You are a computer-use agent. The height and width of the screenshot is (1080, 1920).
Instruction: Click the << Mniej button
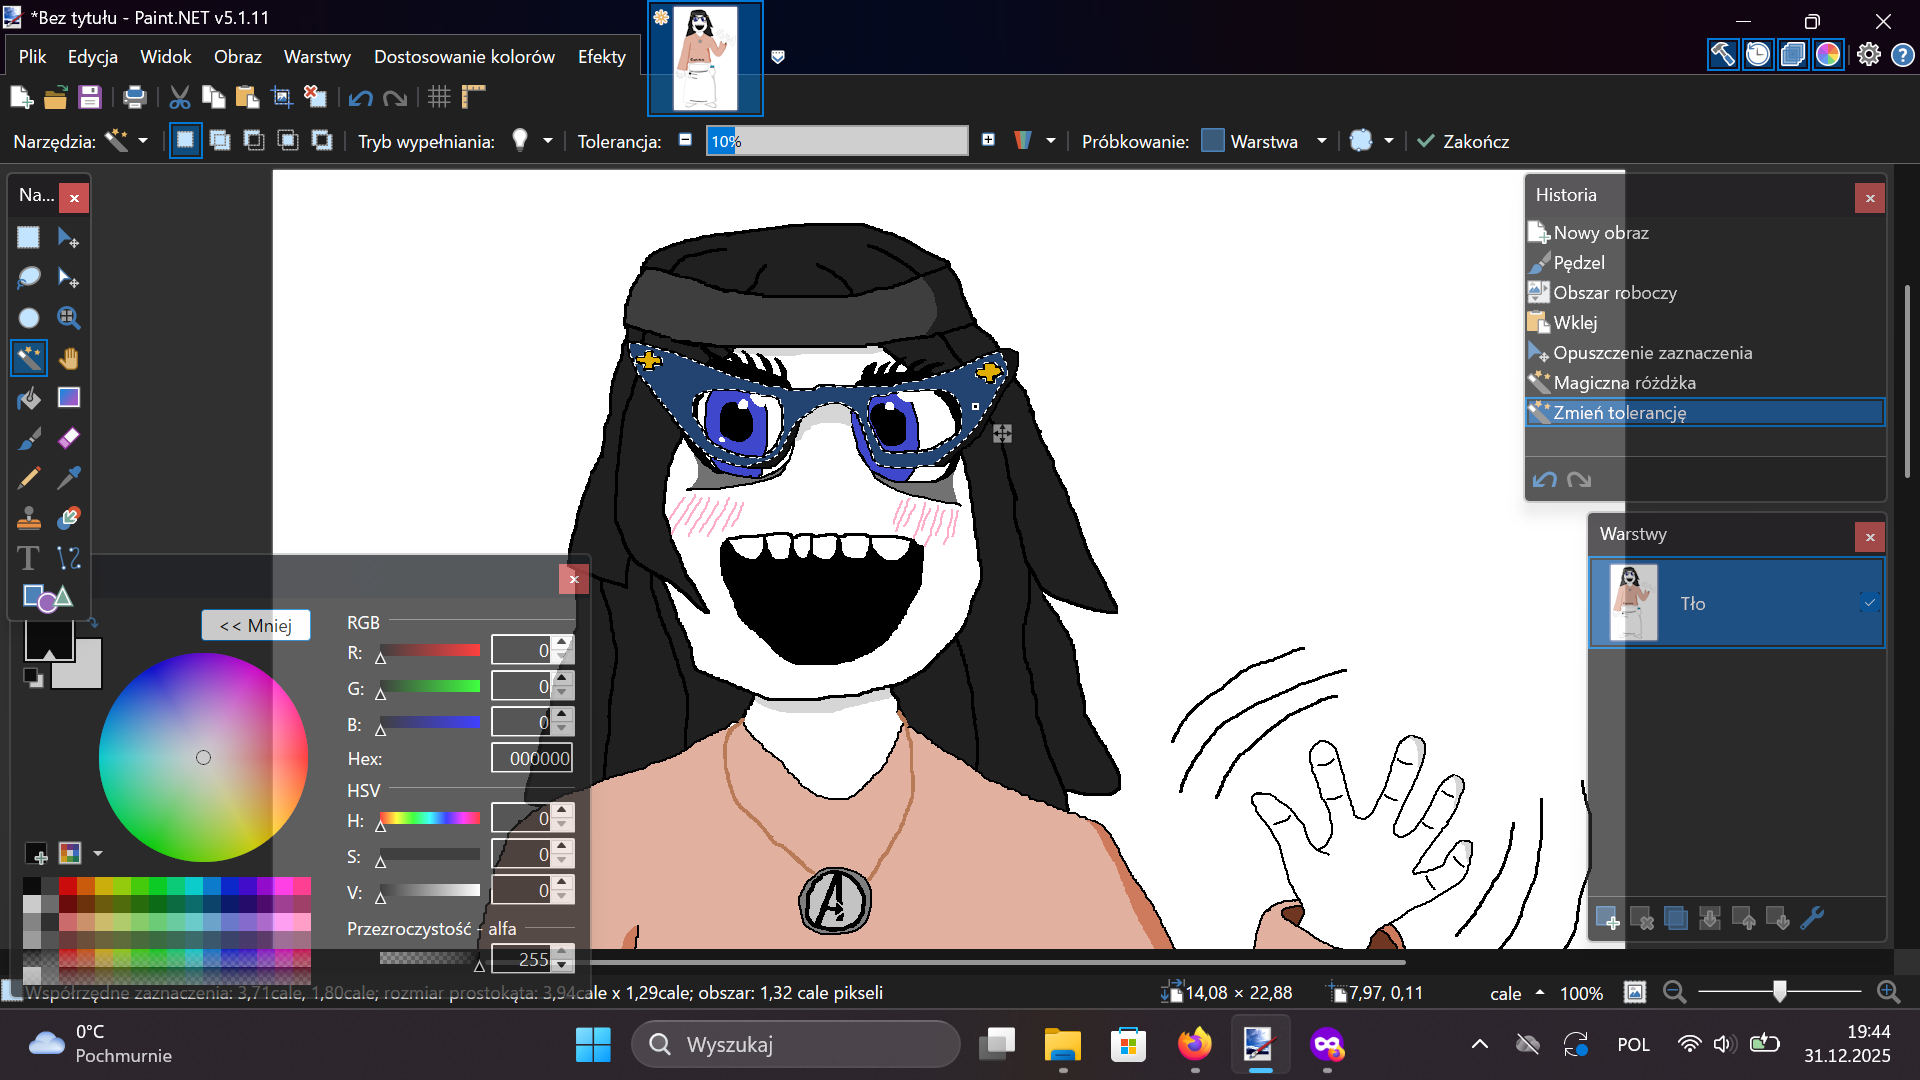tap(256, 625)
